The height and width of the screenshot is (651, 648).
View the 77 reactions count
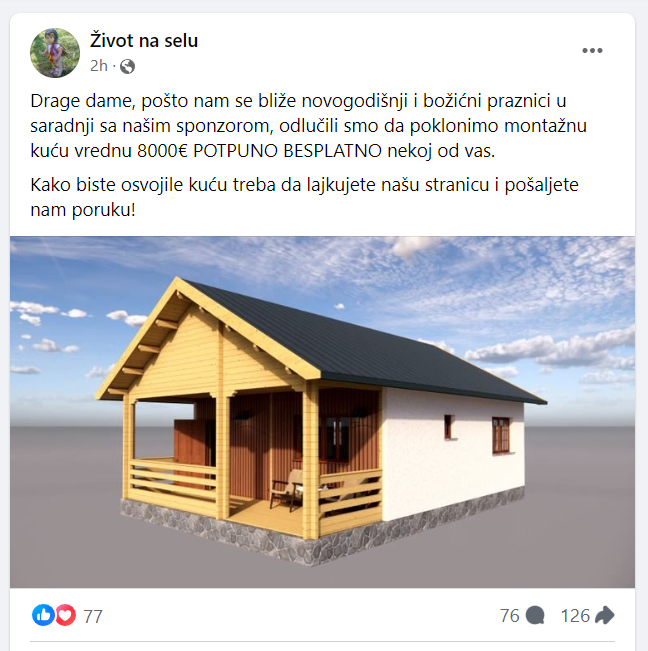pyautogui.click(x=93, y=616)
